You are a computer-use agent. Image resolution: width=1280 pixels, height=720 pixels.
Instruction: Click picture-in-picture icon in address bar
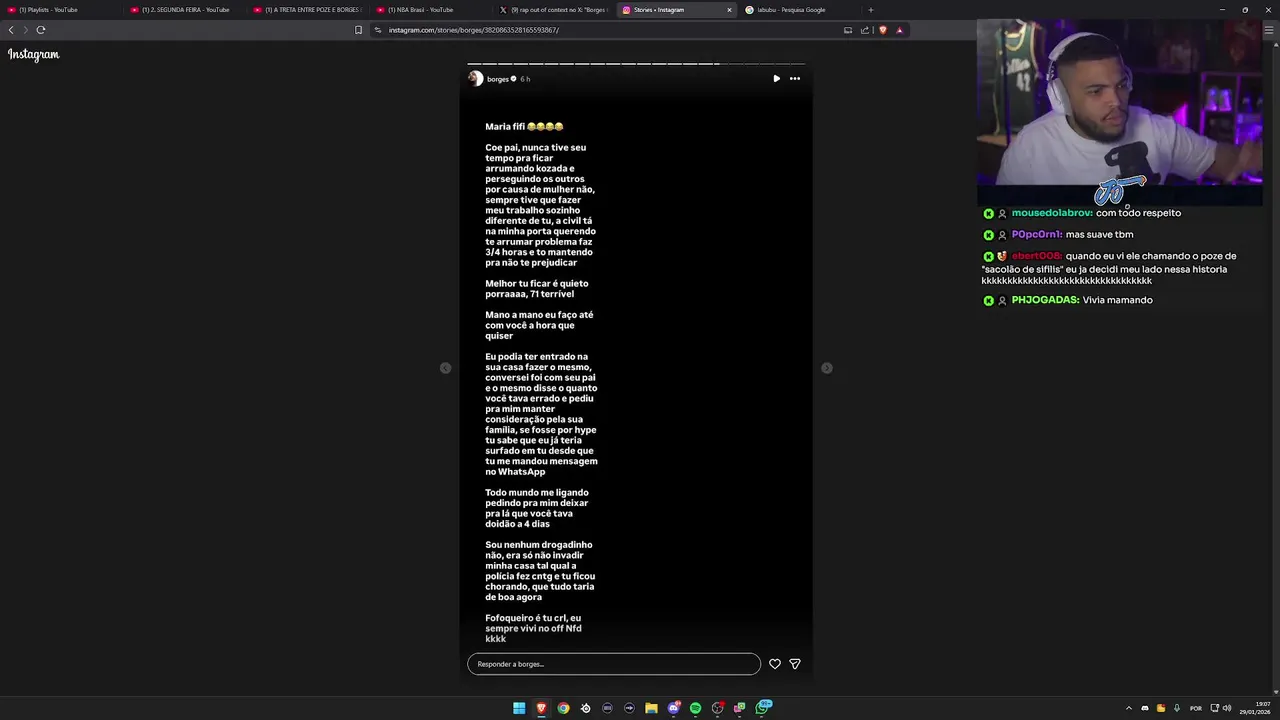click(848, 30)
